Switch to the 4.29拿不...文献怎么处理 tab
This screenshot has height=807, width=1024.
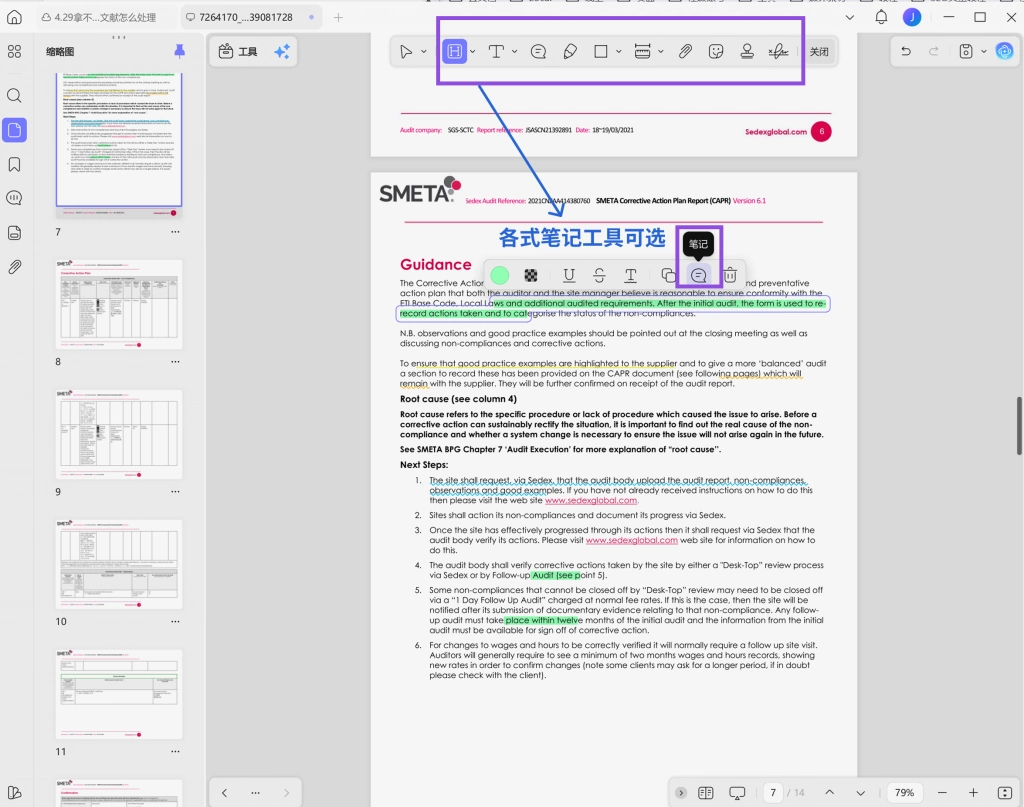[99, 17]
